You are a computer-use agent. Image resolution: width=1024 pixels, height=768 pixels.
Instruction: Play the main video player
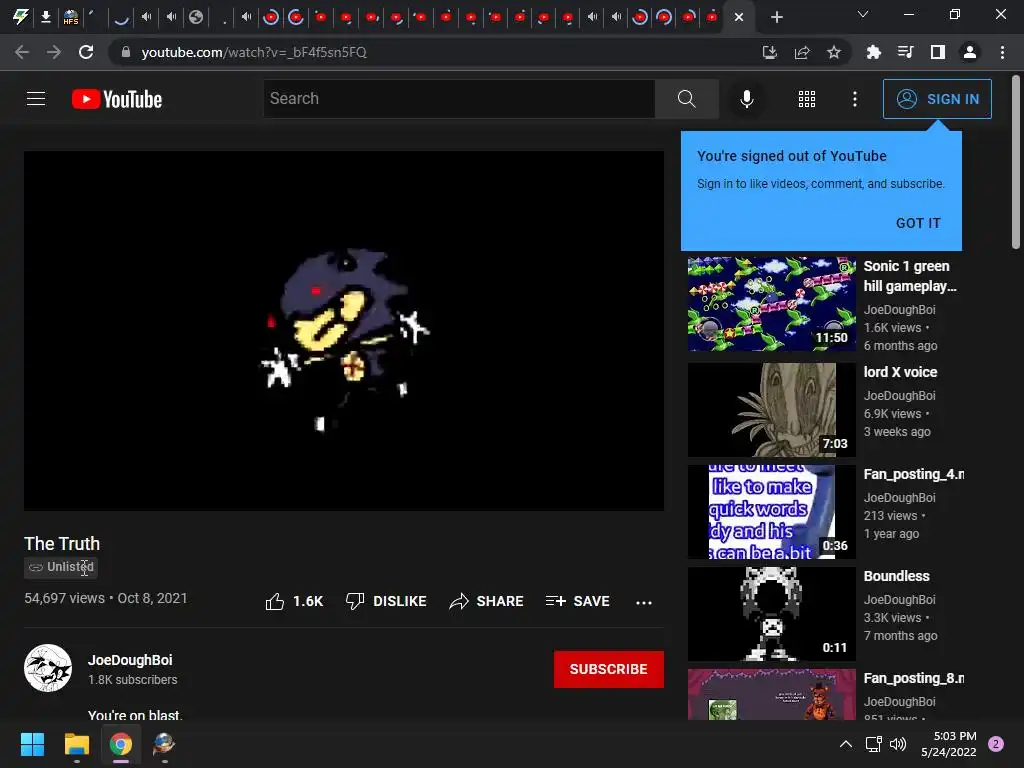click(x=344, y=330)
